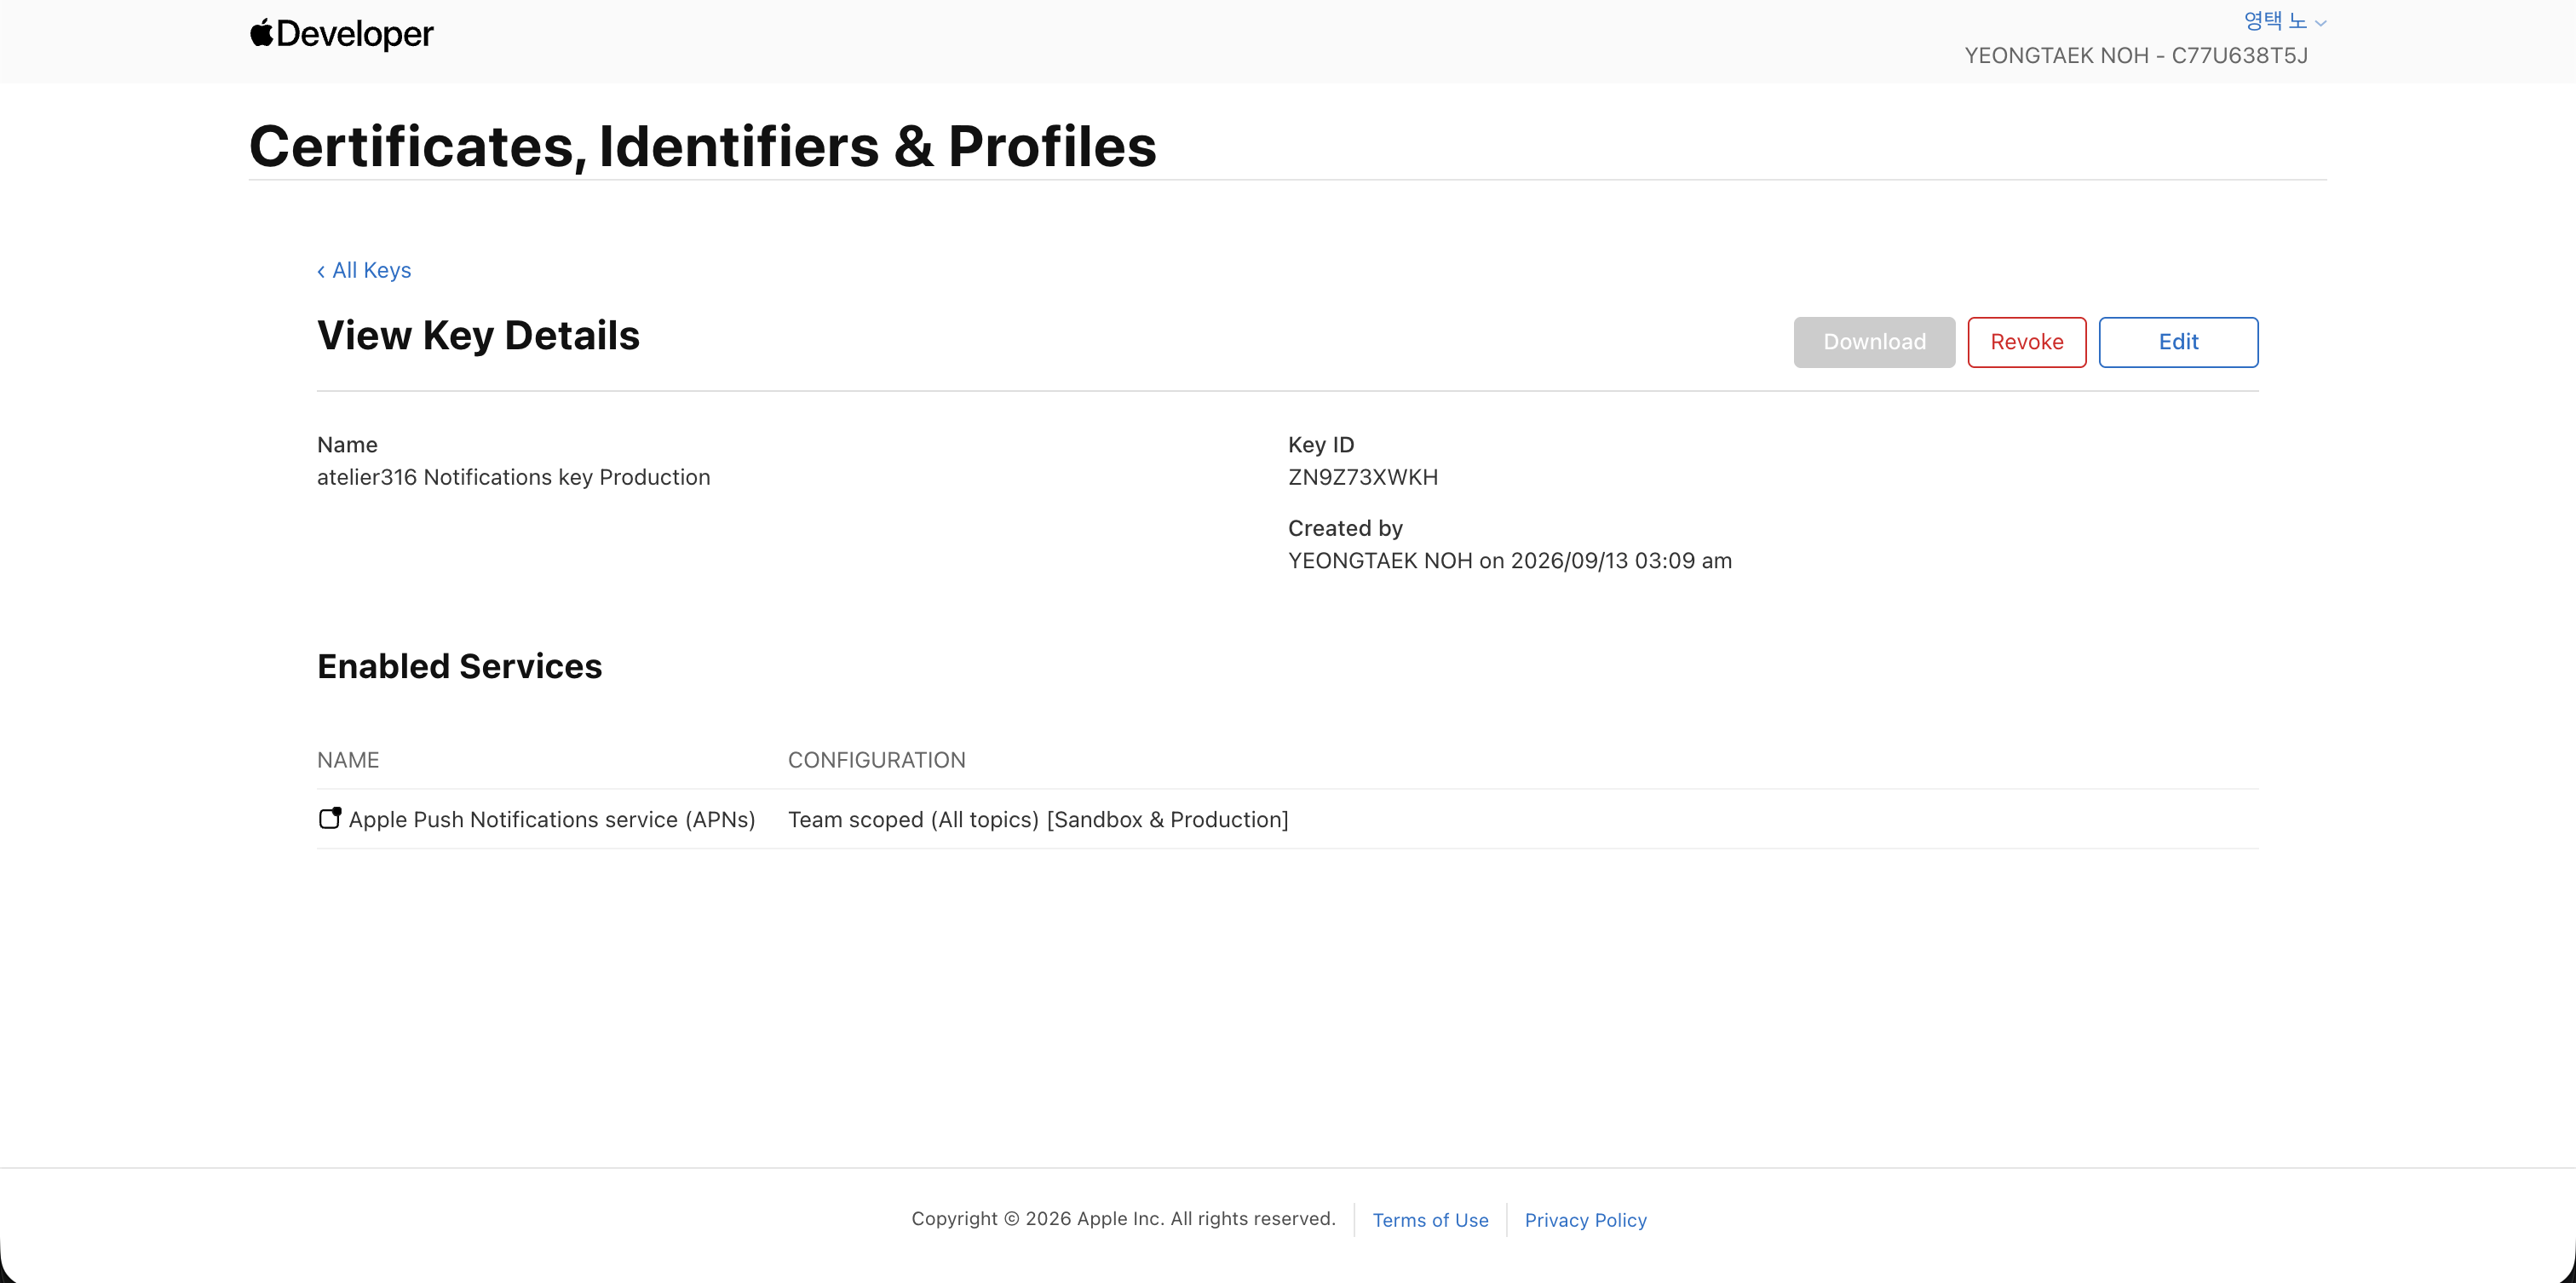Screen dimensions: 2576x1283
Task: Select the Key ID value ZN9Z73XWKH
Action: pos(1363,477)
